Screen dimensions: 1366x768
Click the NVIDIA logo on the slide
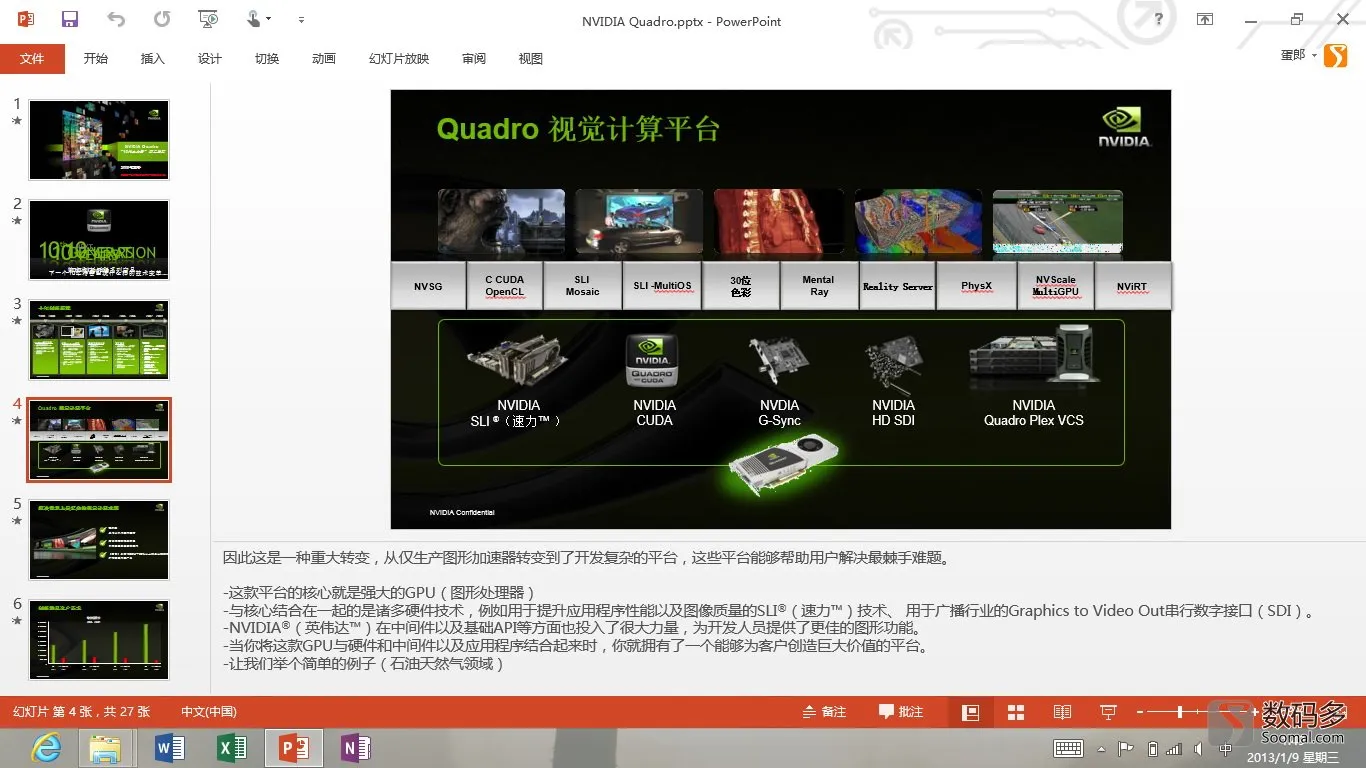tap(1125, 126)
